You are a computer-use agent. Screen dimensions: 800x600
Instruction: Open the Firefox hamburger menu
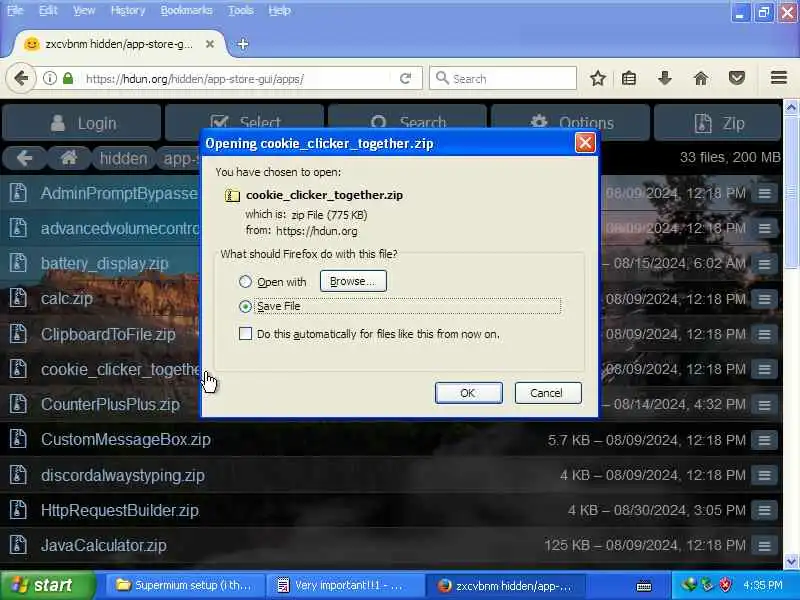click(x=779, y=78)
